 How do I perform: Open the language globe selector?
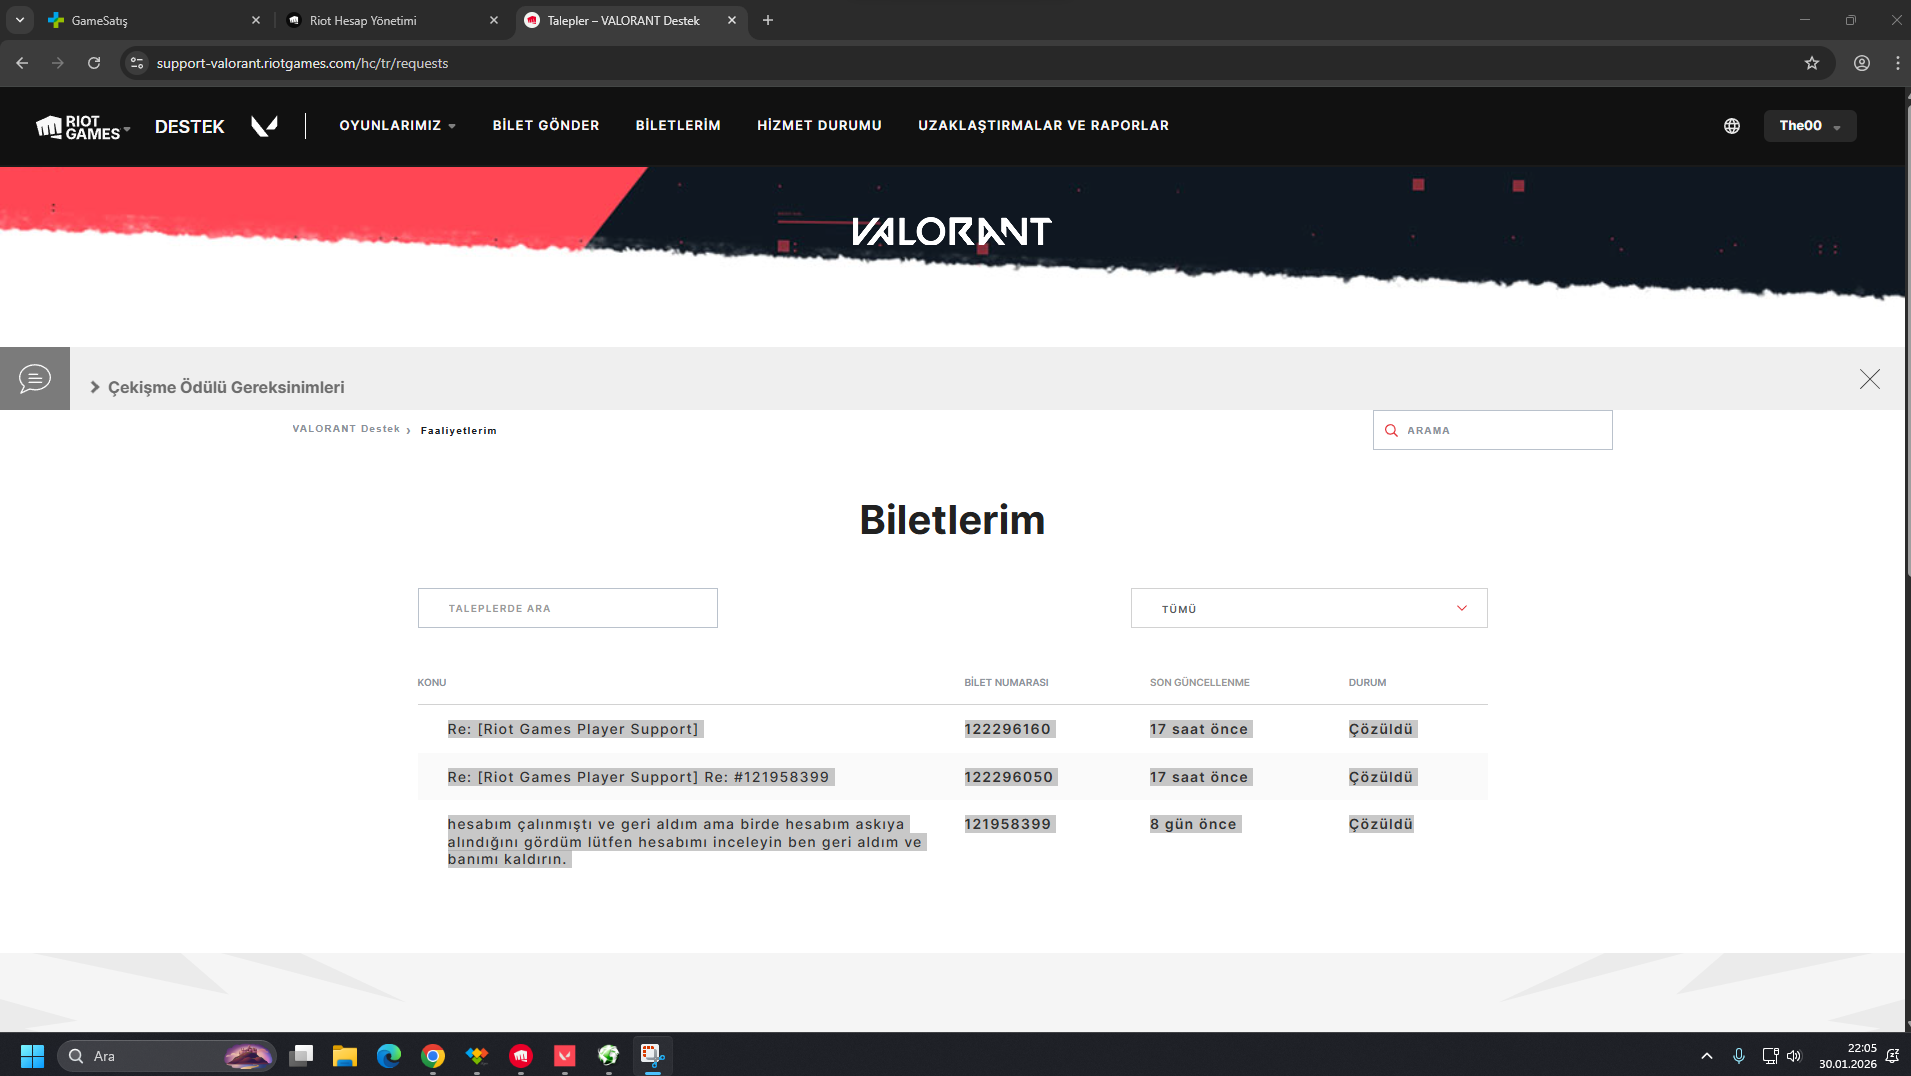coord(1732,126)
